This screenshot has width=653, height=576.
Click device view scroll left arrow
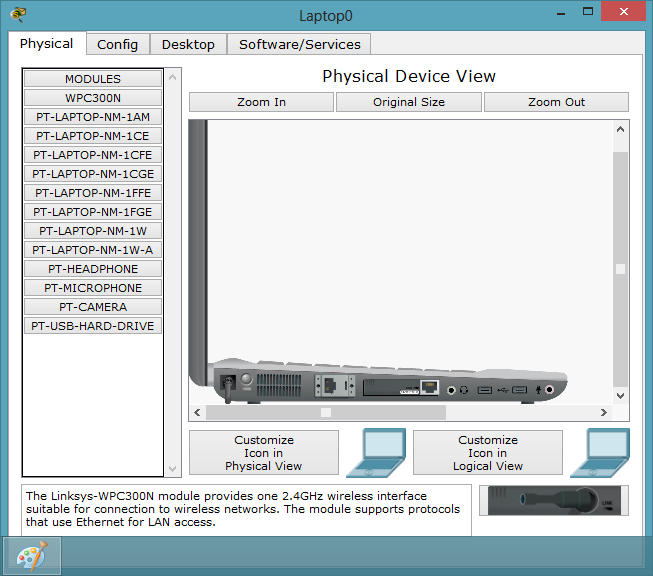click(x=197, y=412)
